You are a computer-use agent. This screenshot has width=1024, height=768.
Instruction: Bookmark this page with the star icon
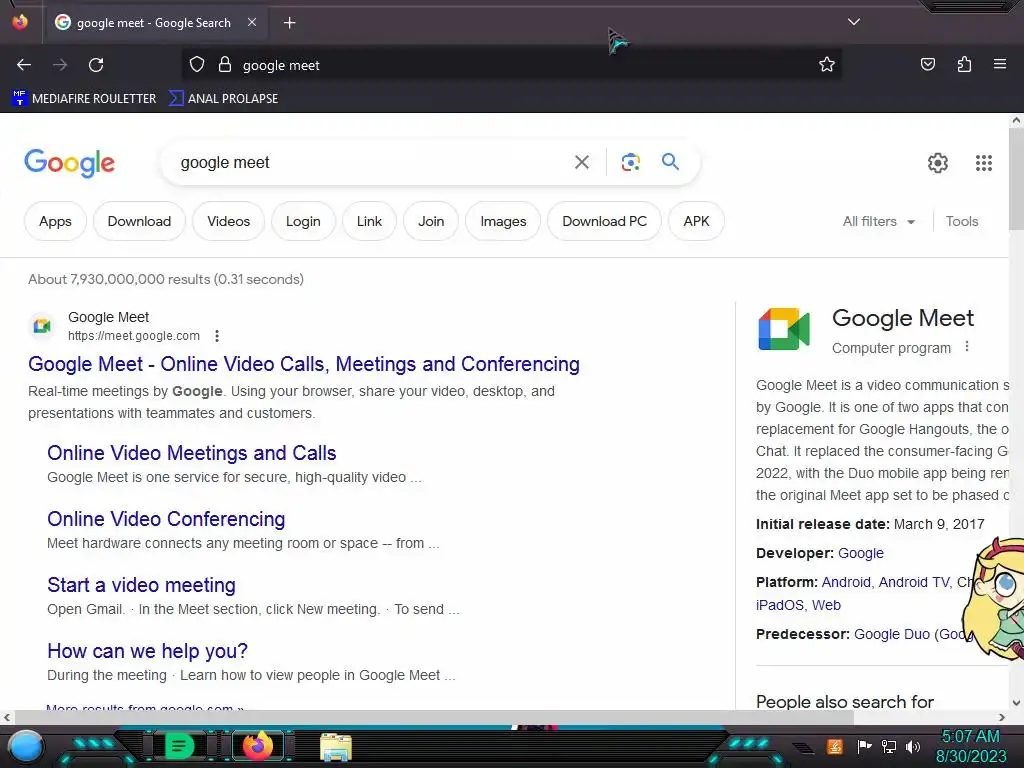click(x=827, y=64)
